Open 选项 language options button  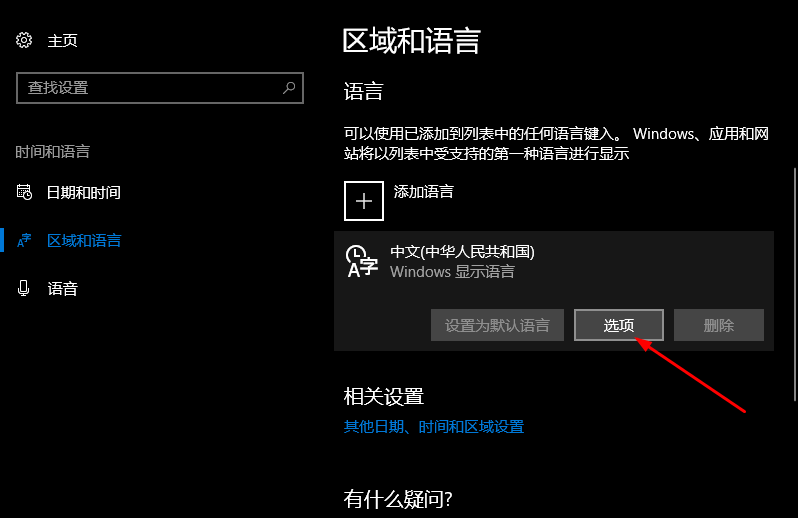[619, 325]
